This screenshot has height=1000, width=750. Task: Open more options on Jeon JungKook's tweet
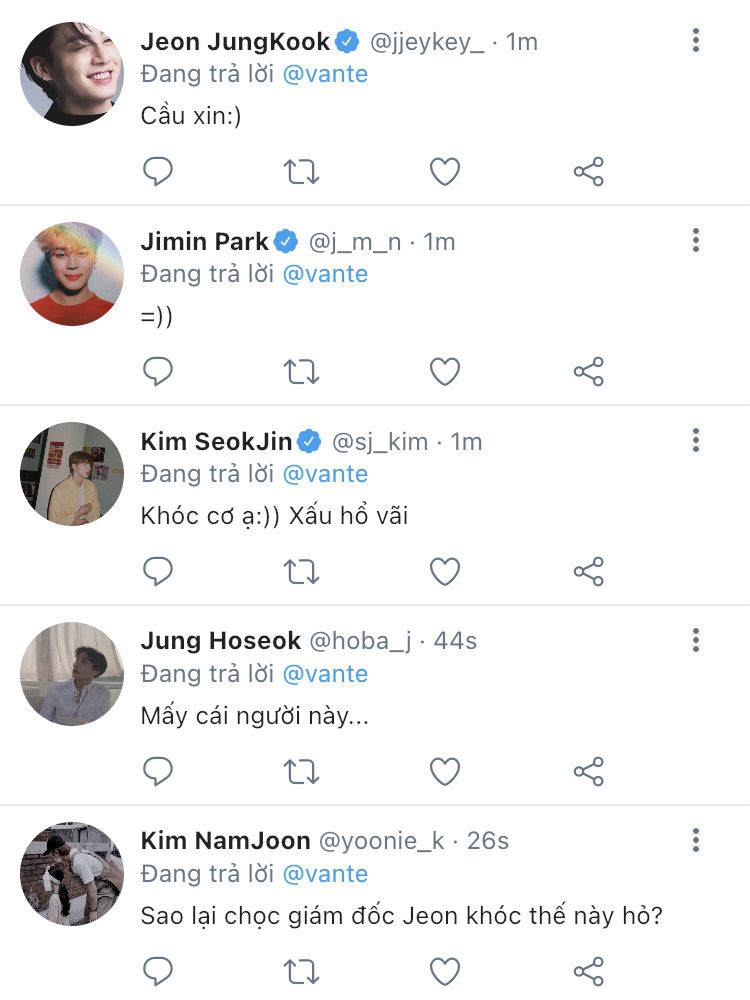[696, 41]
